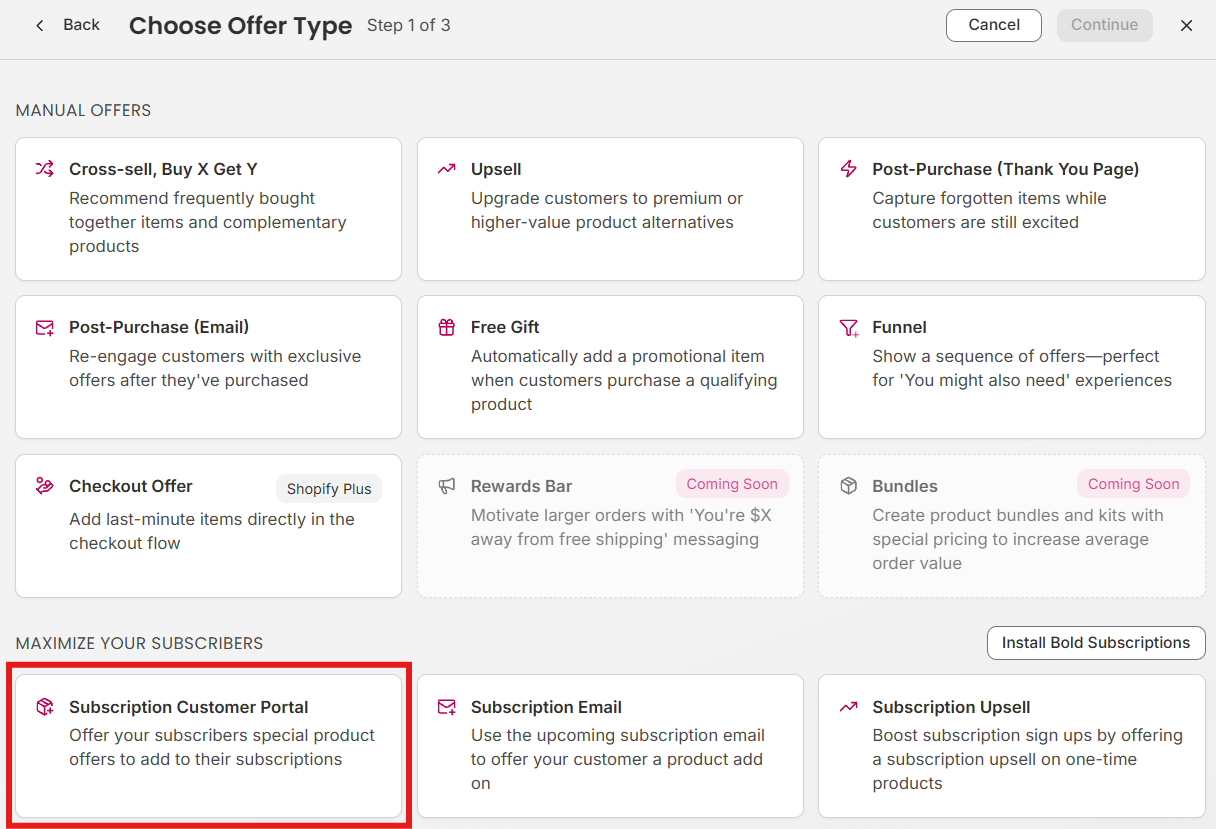Click the Shopify Plus badge
This screenshot has width=1216, height=829.
tap(329, 489)
